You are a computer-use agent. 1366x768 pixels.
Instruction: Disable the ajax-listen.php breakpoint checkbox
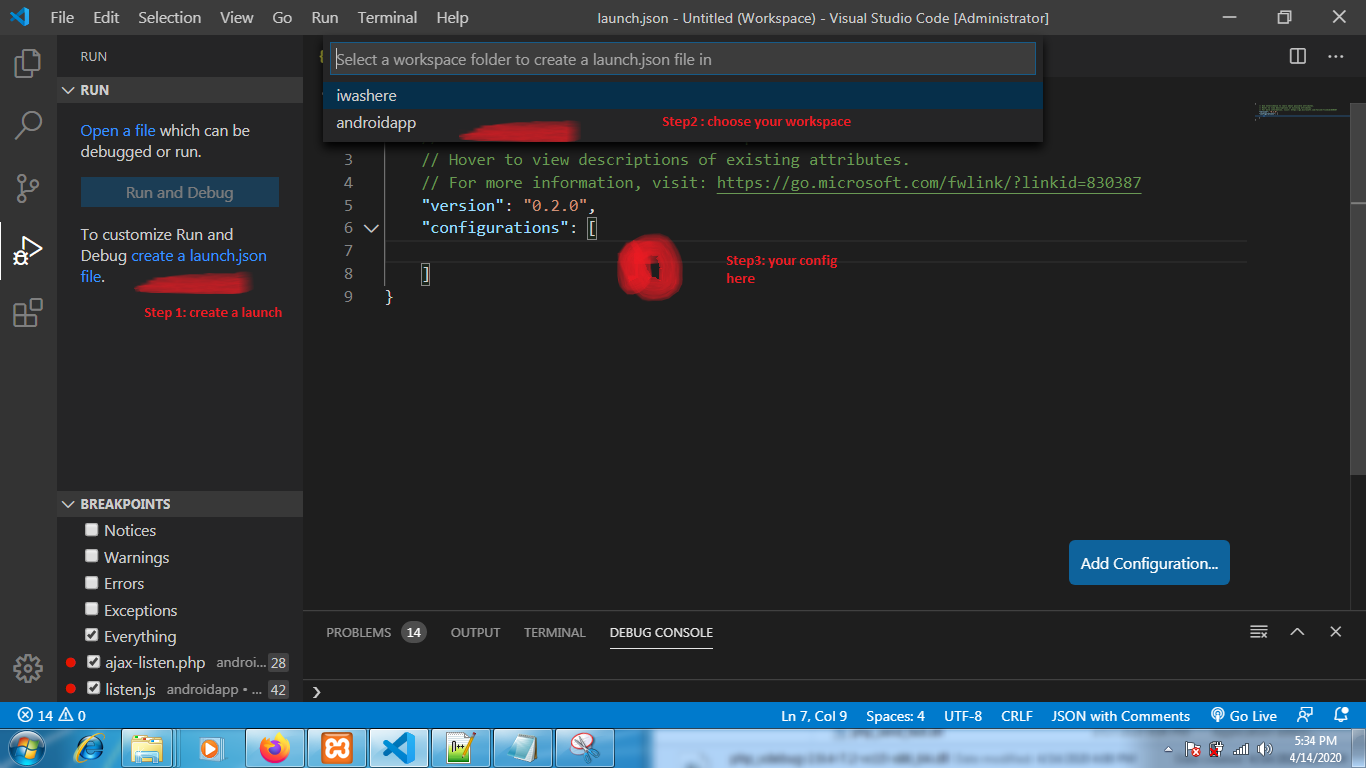click(x=93, y=662)
